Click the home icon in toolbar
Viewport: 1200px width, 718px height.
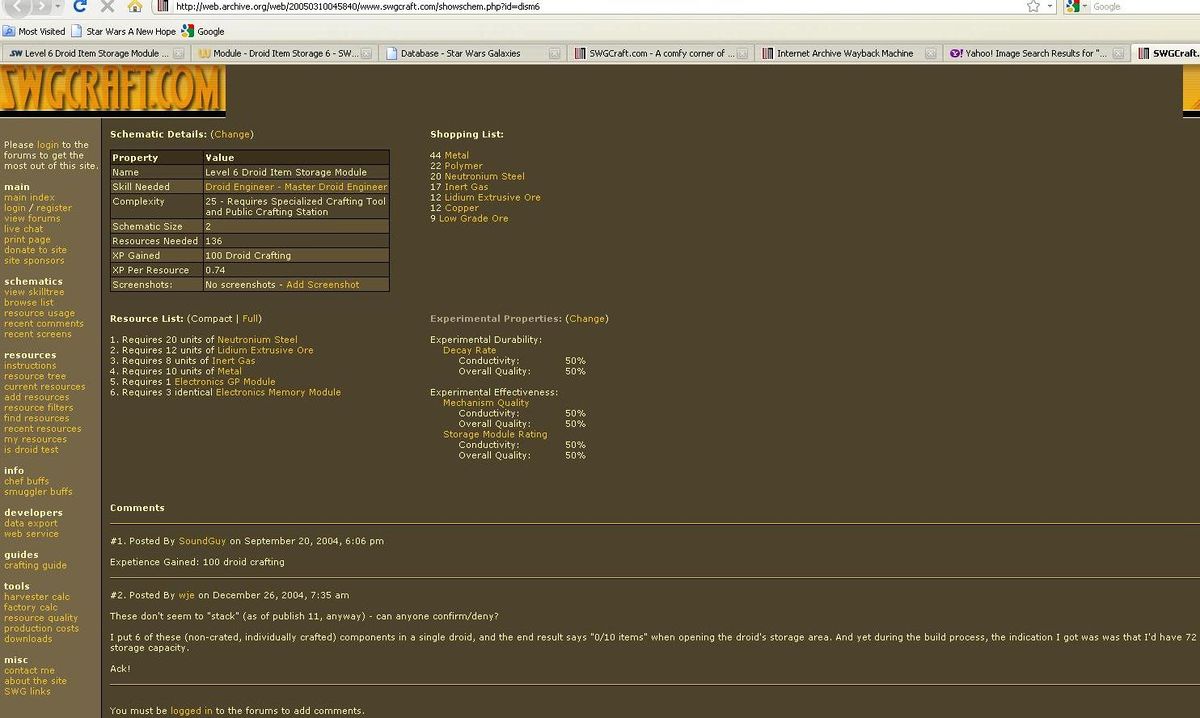click(135, 6)
